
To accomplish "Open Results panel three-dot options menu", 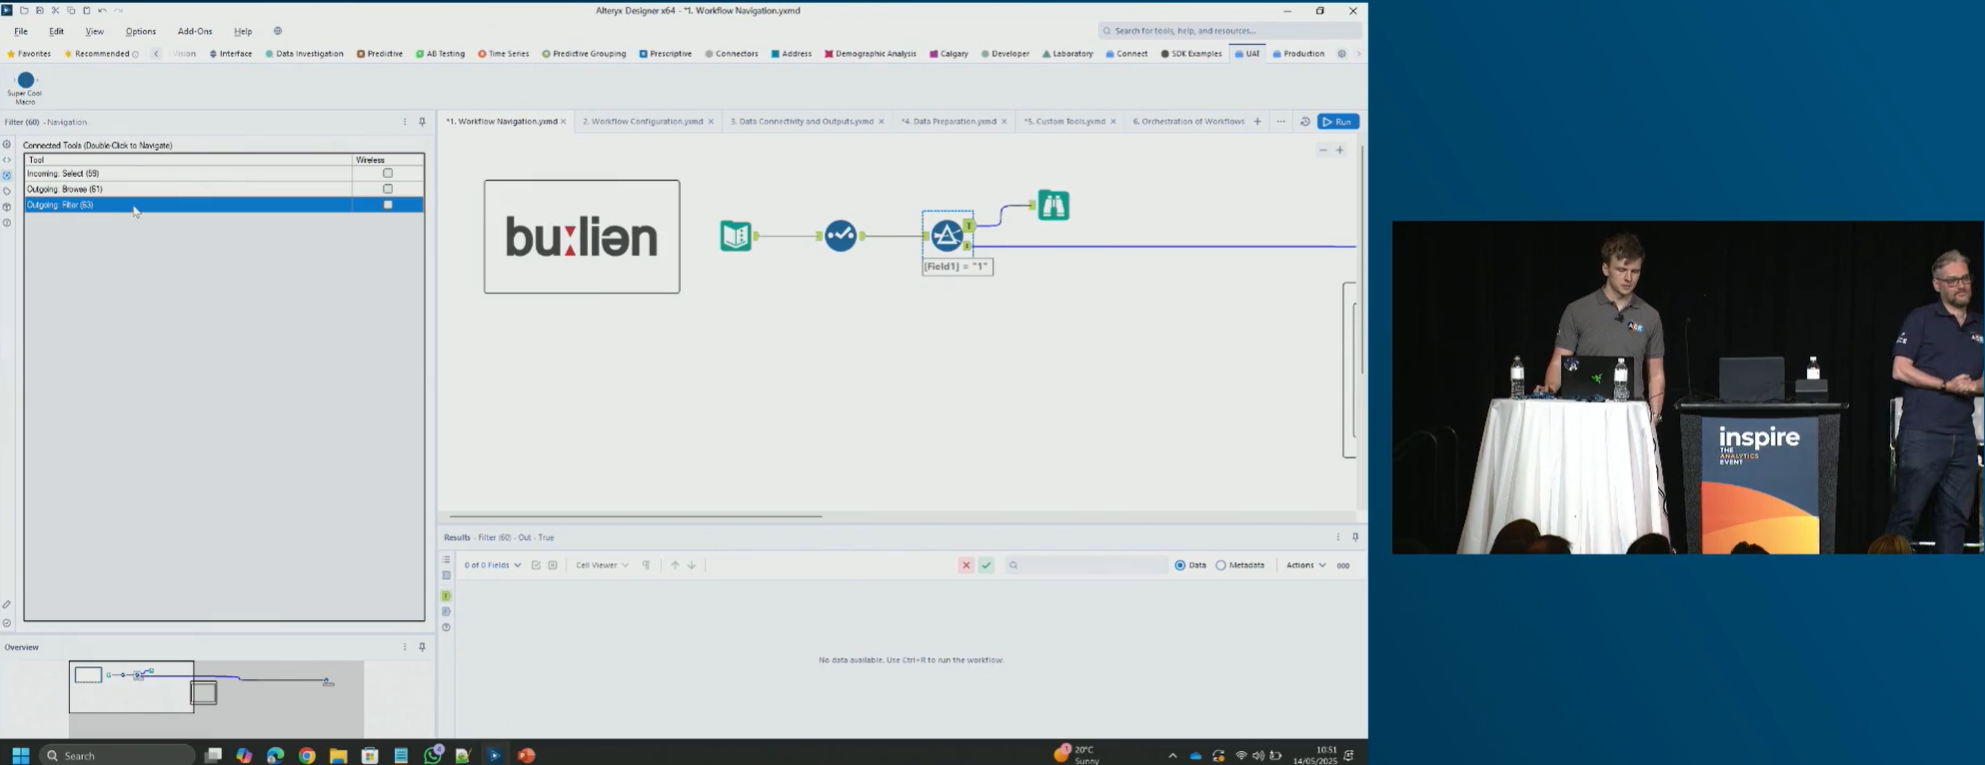I will [1338, 537].
